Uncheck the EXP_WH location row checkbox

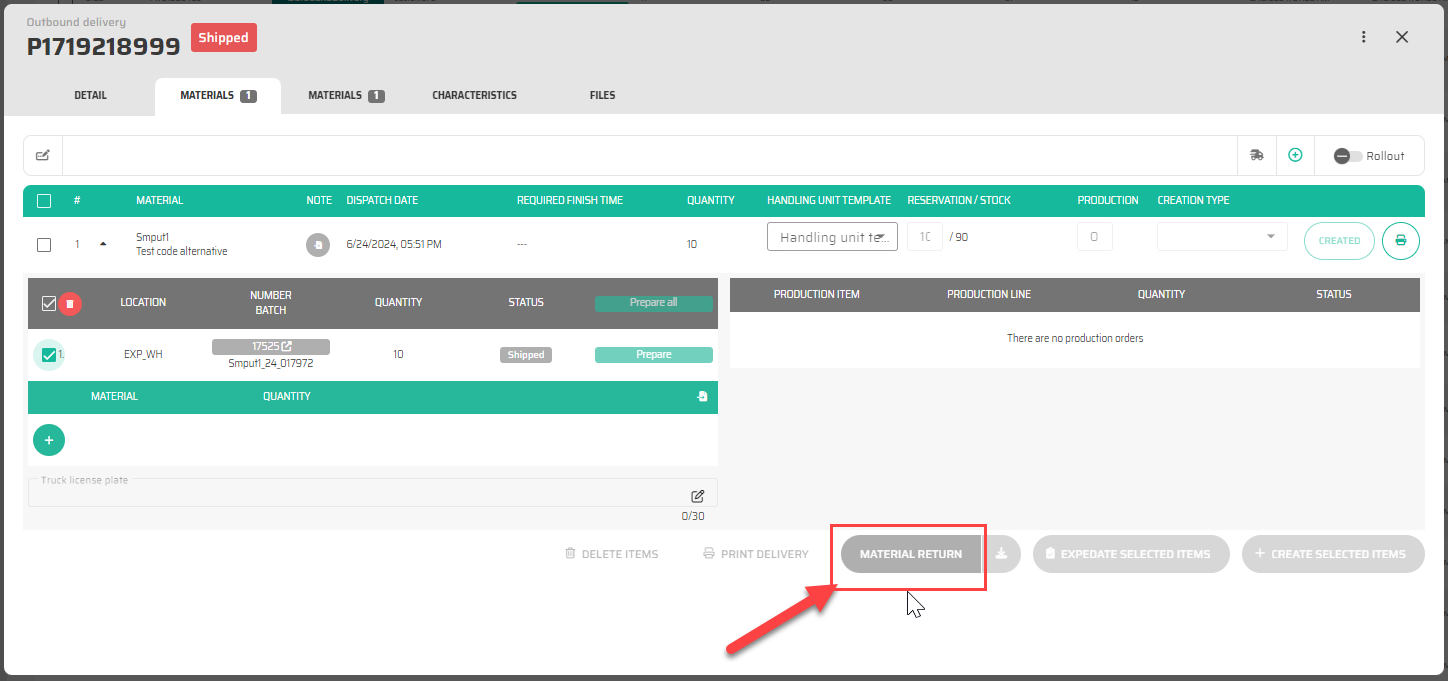click(48, 355)
